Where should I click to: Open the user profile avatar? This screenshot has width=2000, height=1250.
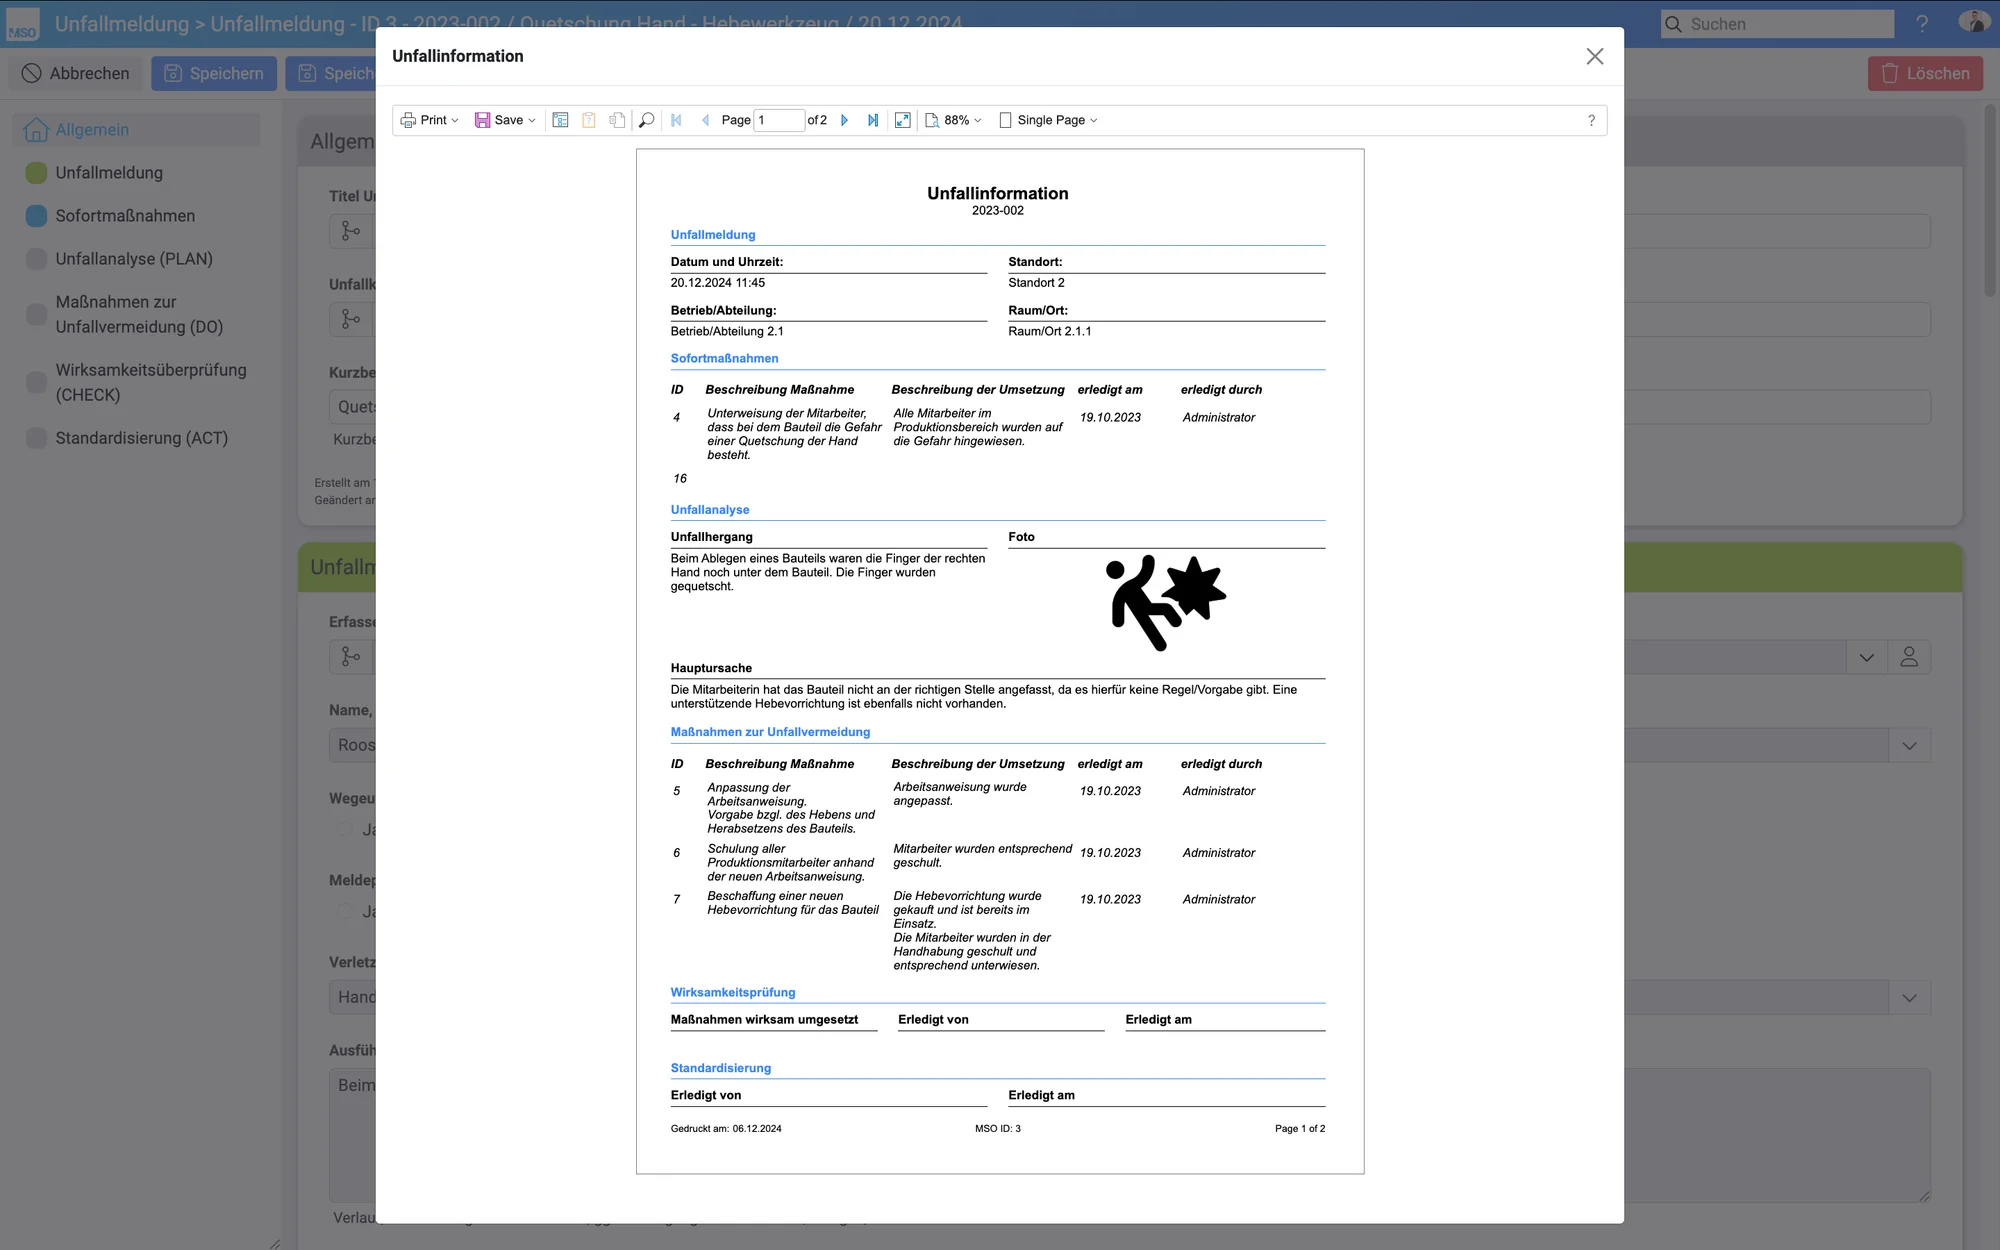coord(1973,22)
